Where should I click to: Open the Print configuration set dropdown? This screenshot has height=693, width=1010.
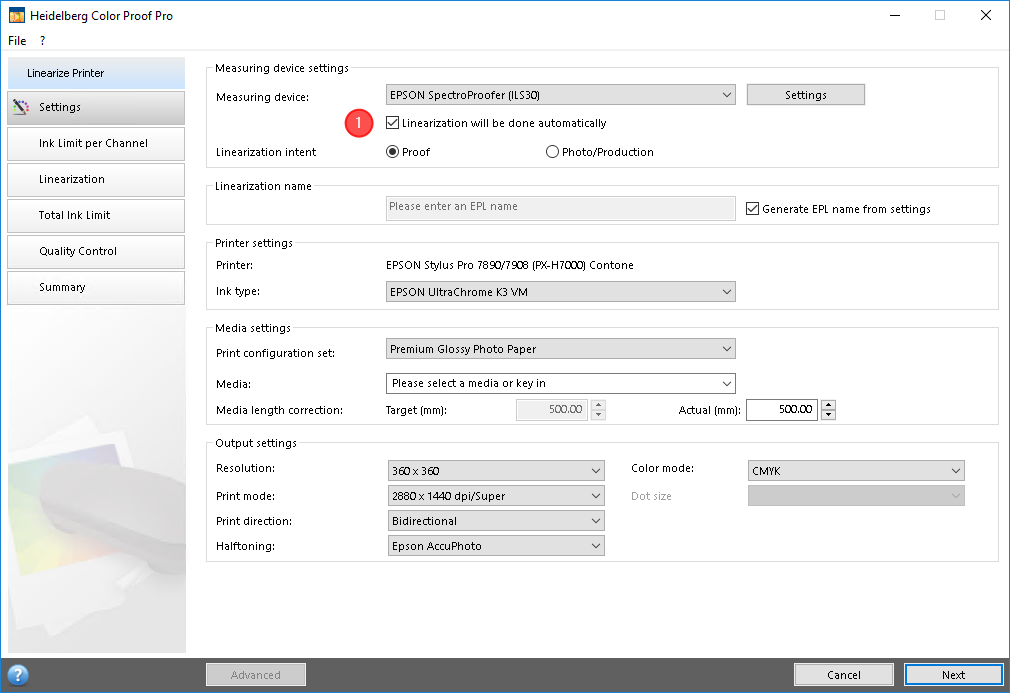(560, 349)
